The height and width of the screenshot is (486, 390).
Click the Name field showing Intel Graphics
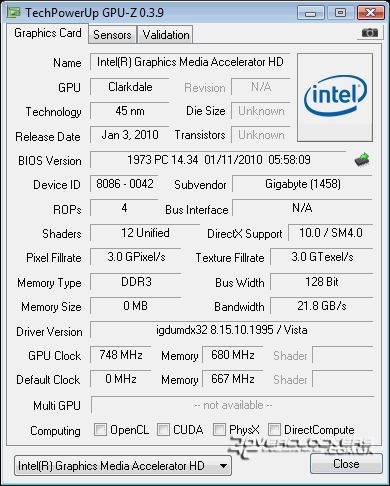(x=190, y=62)
